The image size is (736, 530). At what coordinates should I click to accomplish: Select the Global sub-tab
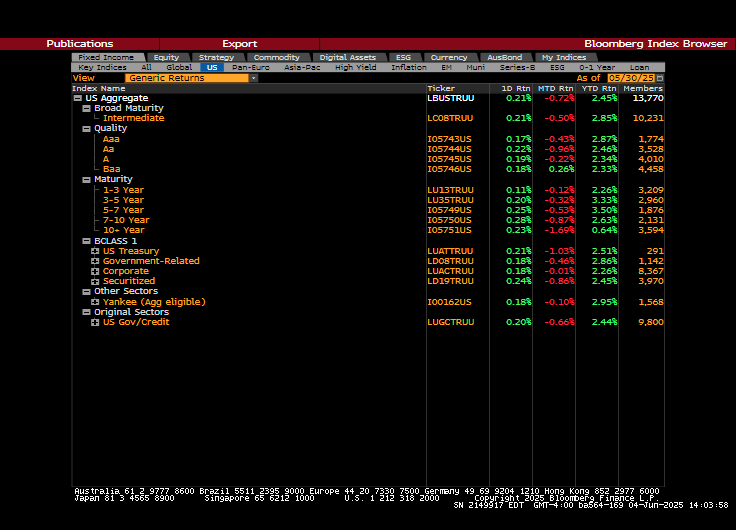(179, 68)
